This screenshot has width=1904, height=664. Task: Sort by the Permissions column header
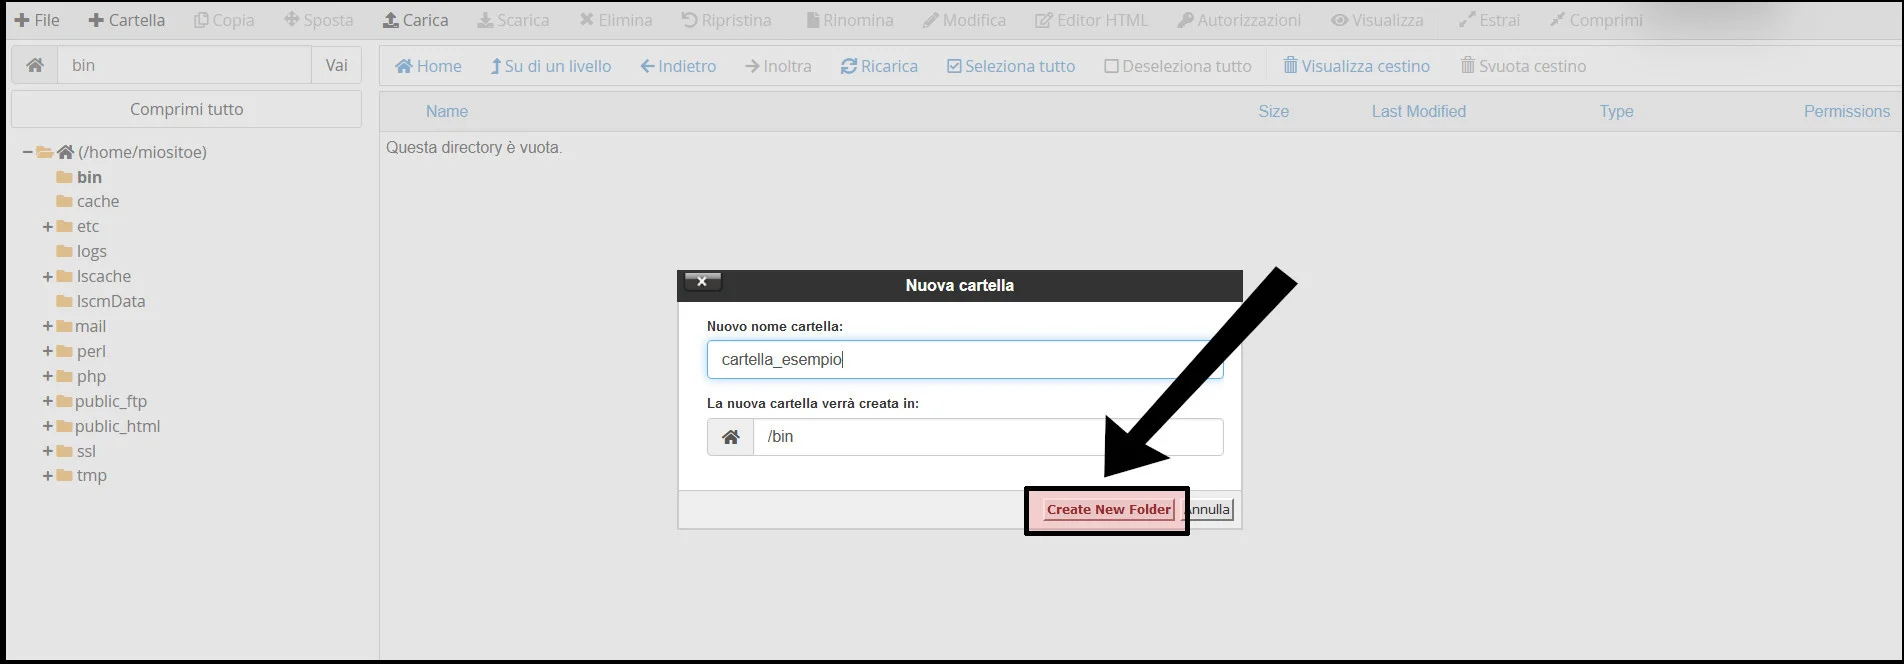(1847, 111)
